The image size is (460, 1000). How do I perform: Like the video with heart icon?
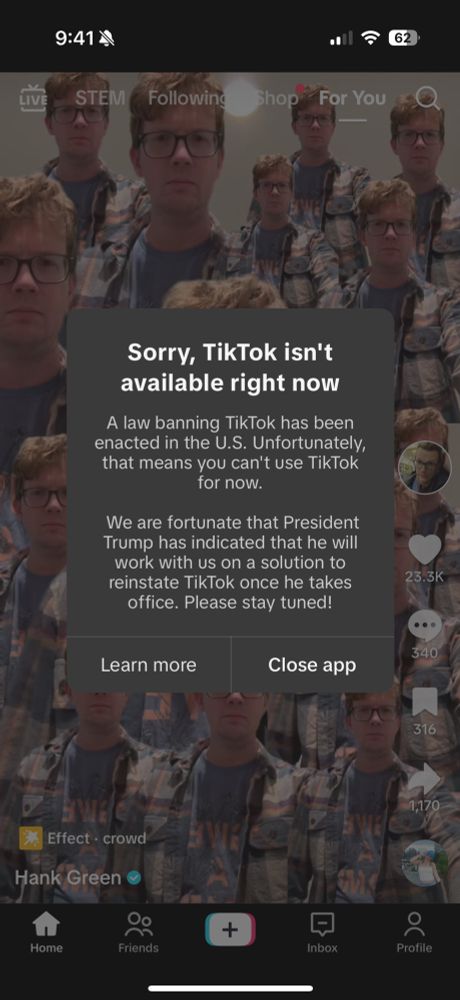424,549
